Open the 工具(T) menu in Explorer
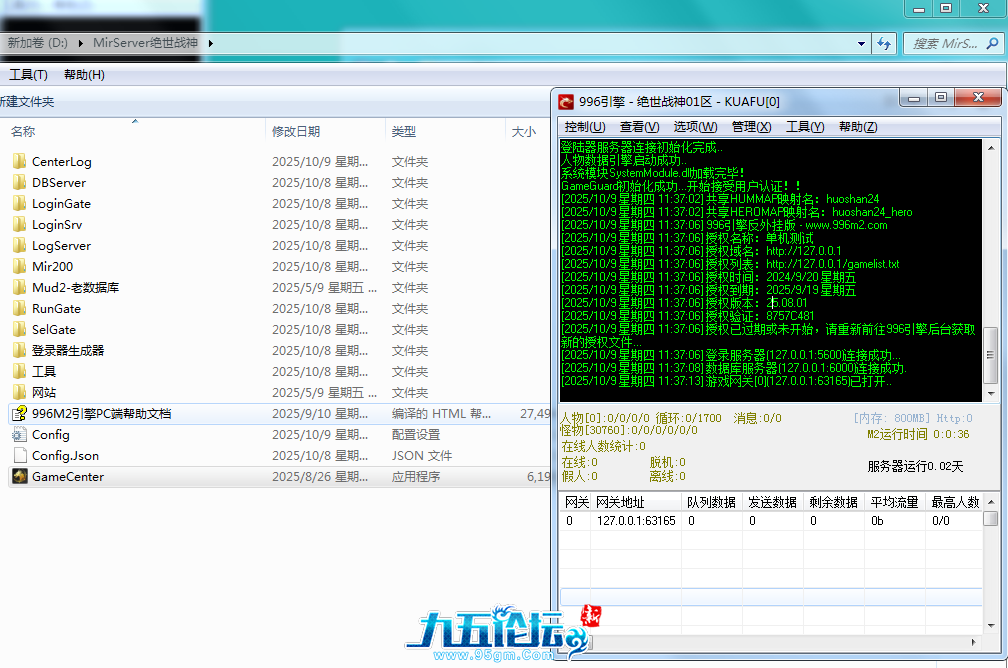Screen dimensions: 1008x668 point(28,75)
